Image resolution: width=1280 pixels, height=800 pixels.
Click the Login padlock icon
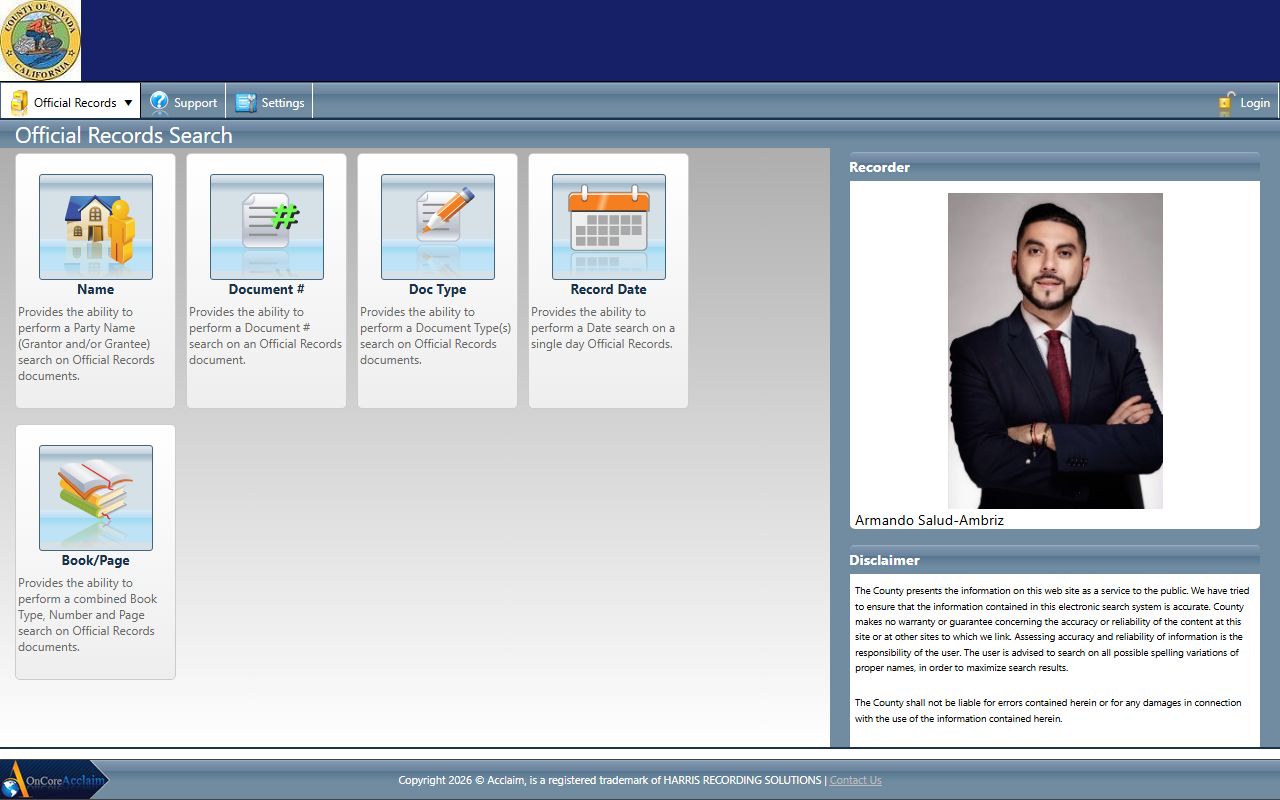(1225, 102)
